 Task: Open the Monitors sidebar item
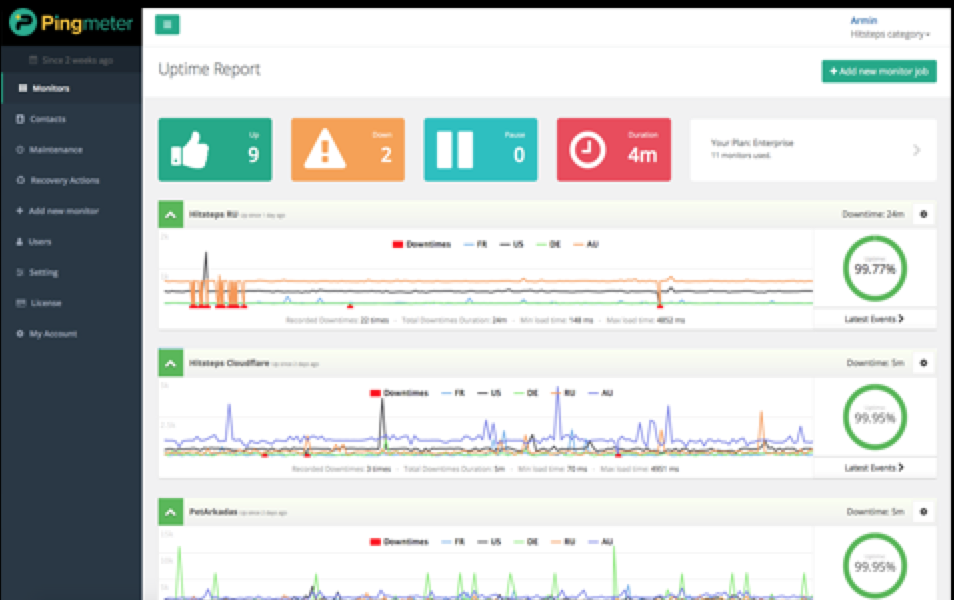[x=71, y=88]
